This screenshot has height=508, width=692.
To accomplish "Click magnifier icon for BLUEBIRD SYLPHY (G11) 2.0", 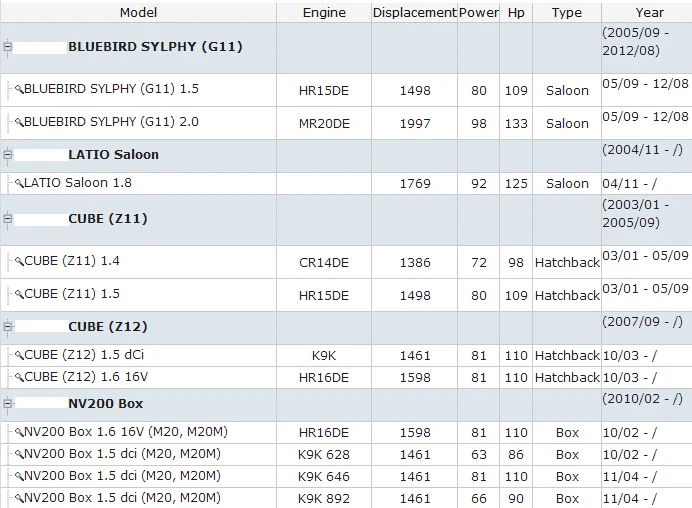I will tap(19, 122).
